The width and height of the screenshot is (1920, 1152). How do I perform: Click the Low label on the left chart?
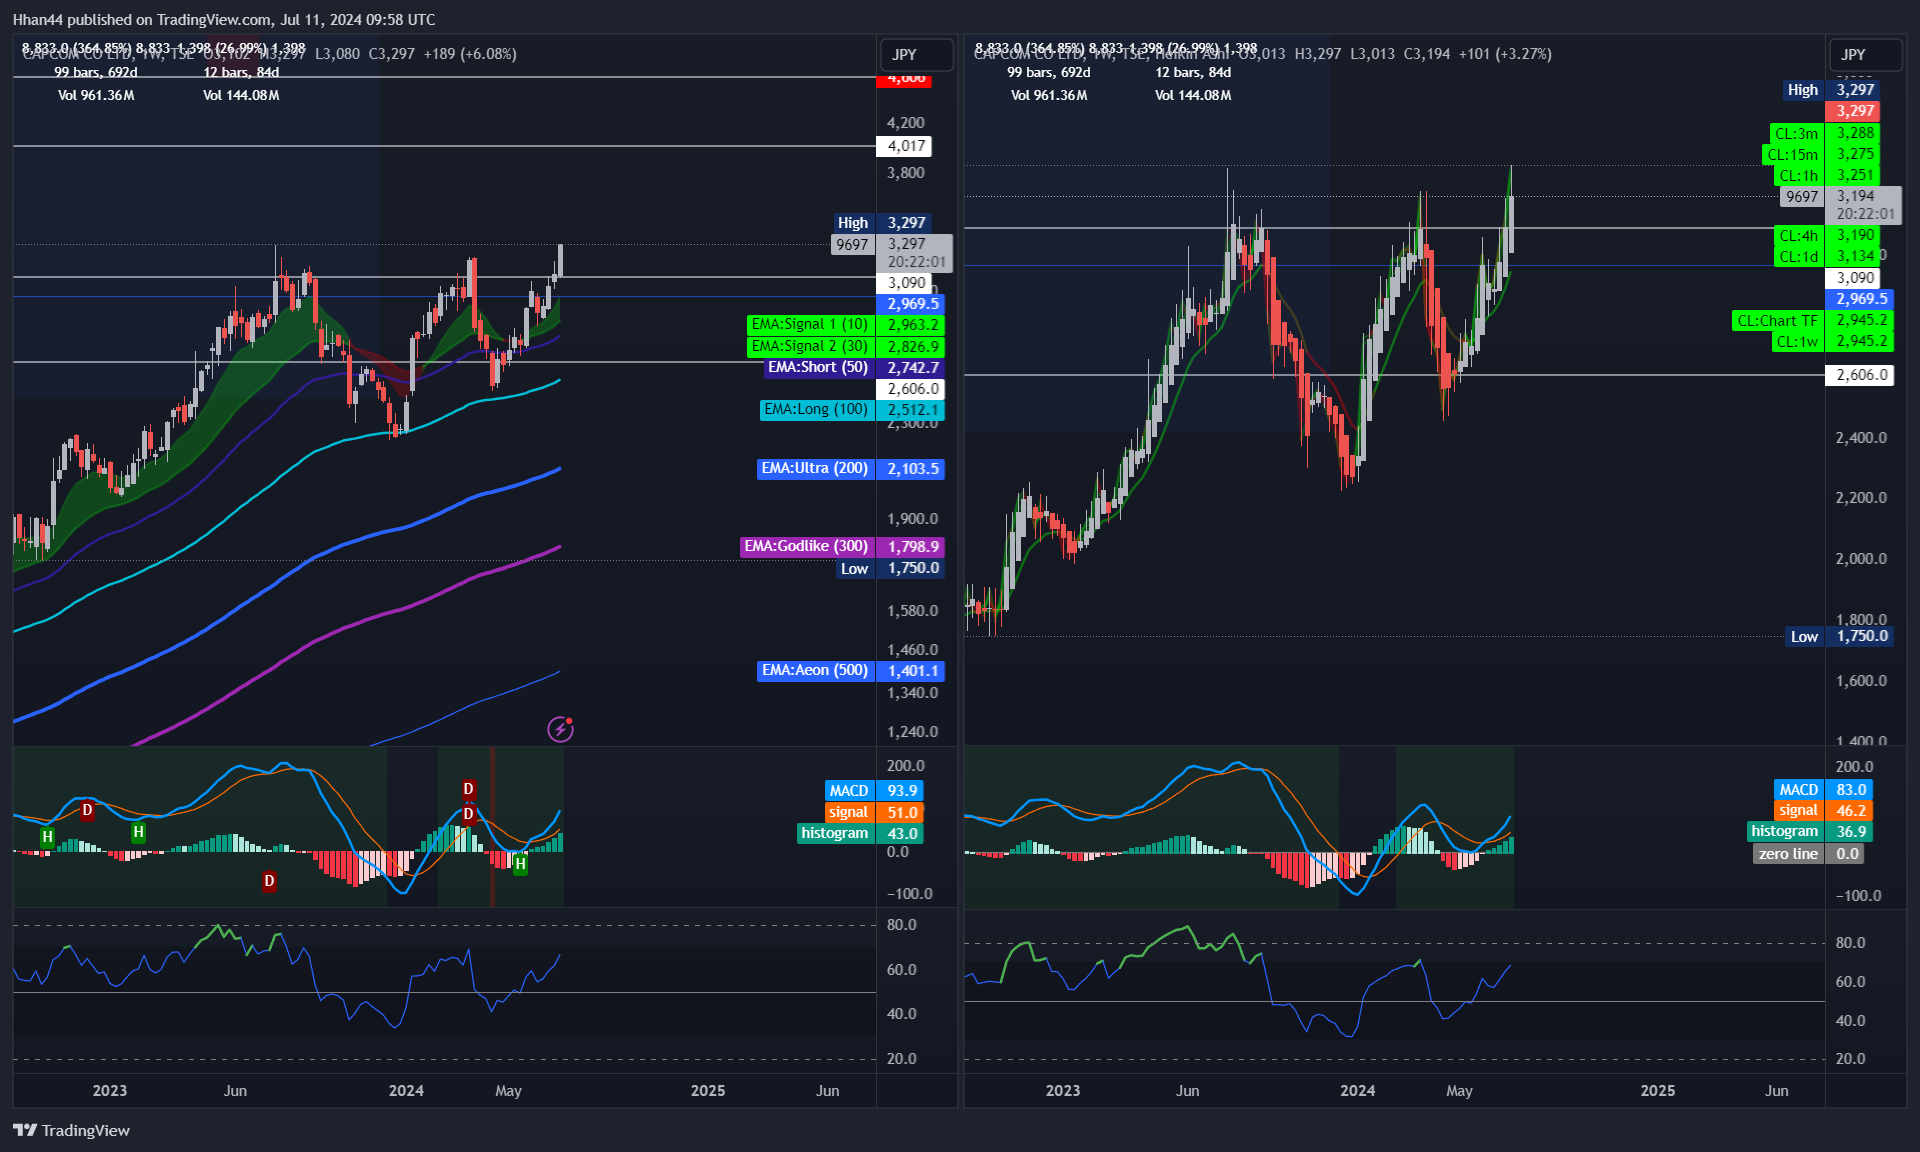(x=855, y=569)
